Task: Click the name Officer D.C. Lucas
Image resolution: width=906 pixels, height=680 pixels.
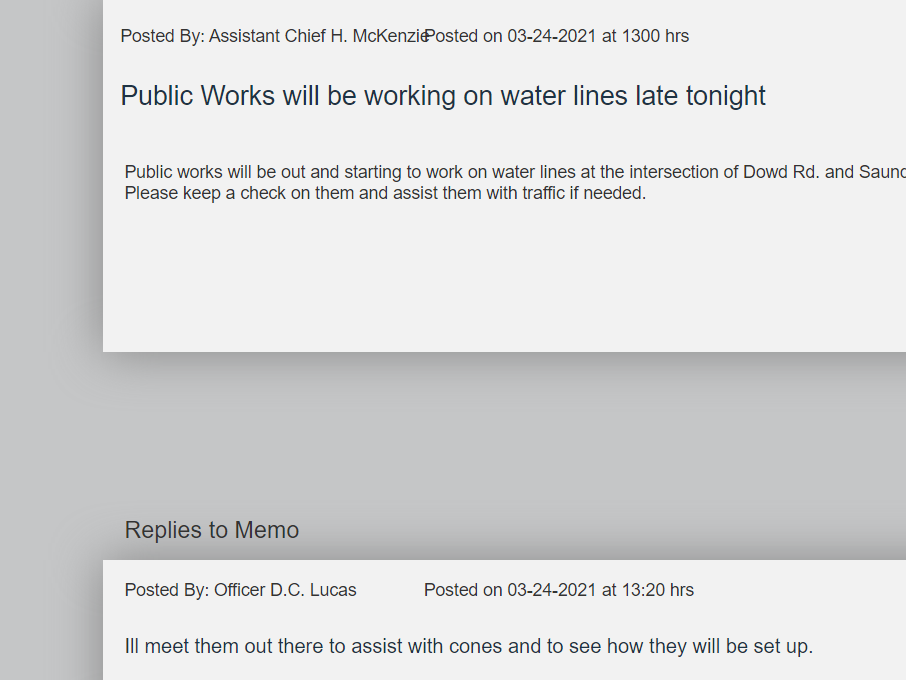Action: click(285, 590)
